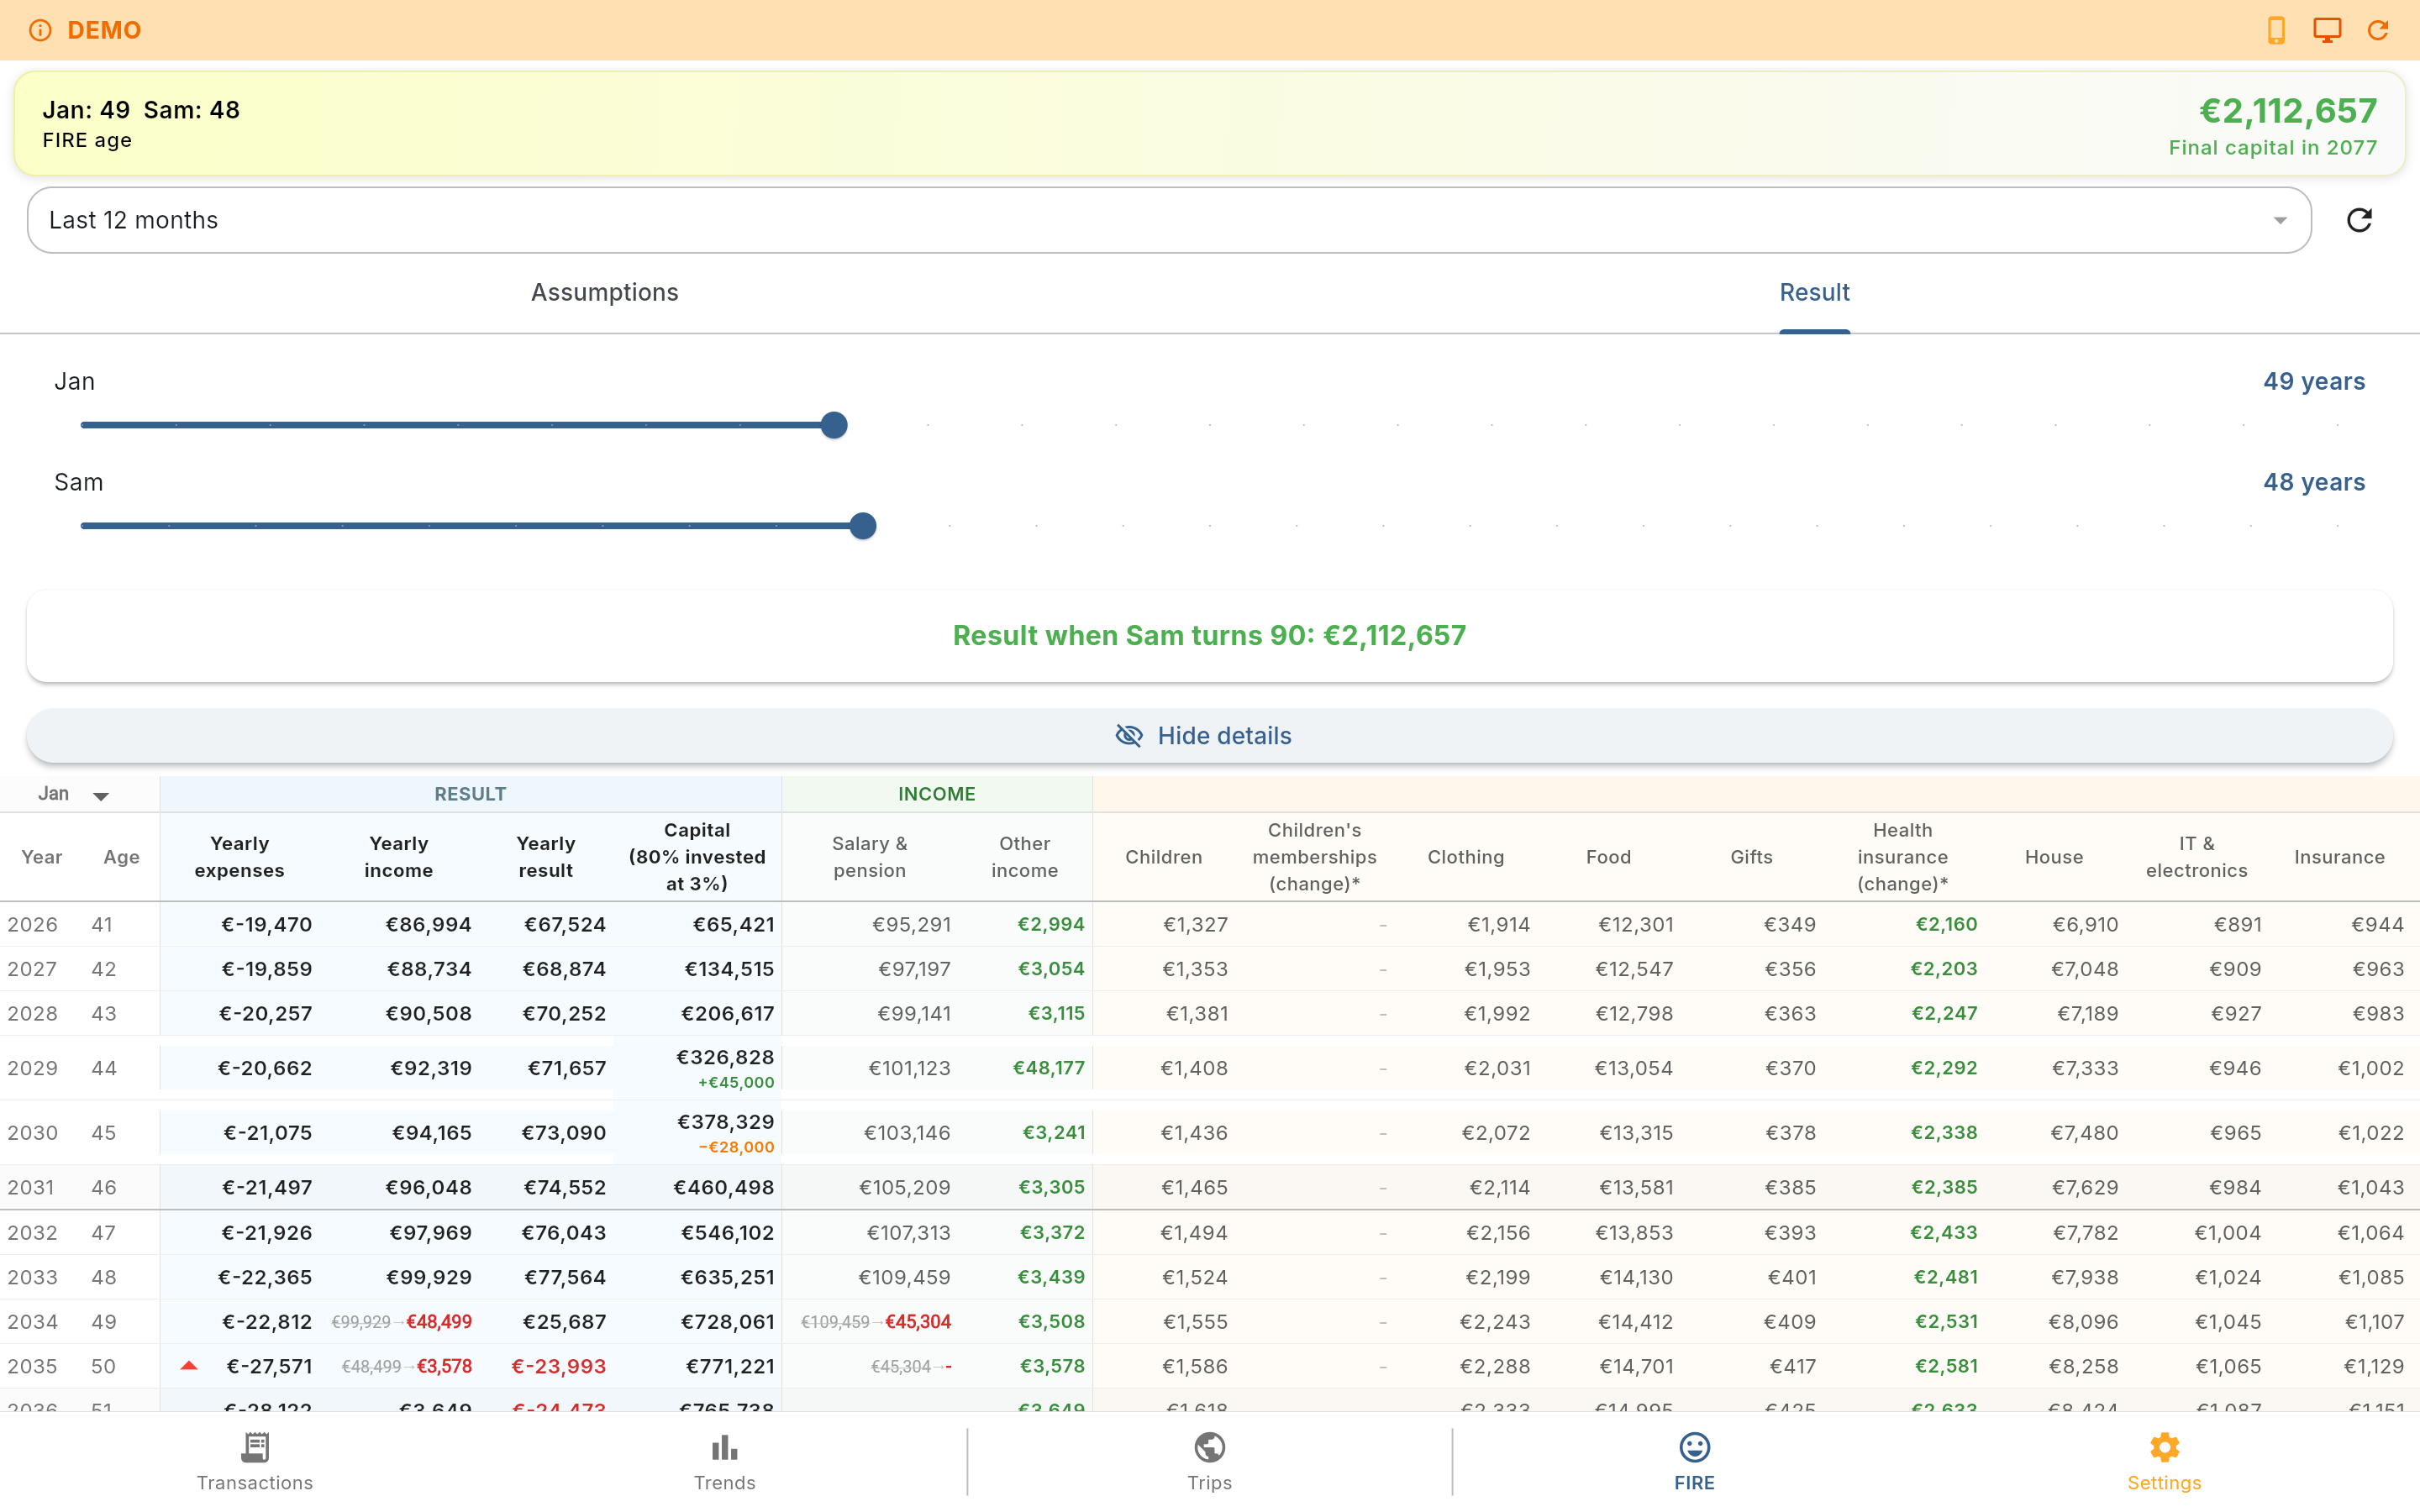Click the 49 years label for Jan

(2313, 382)
